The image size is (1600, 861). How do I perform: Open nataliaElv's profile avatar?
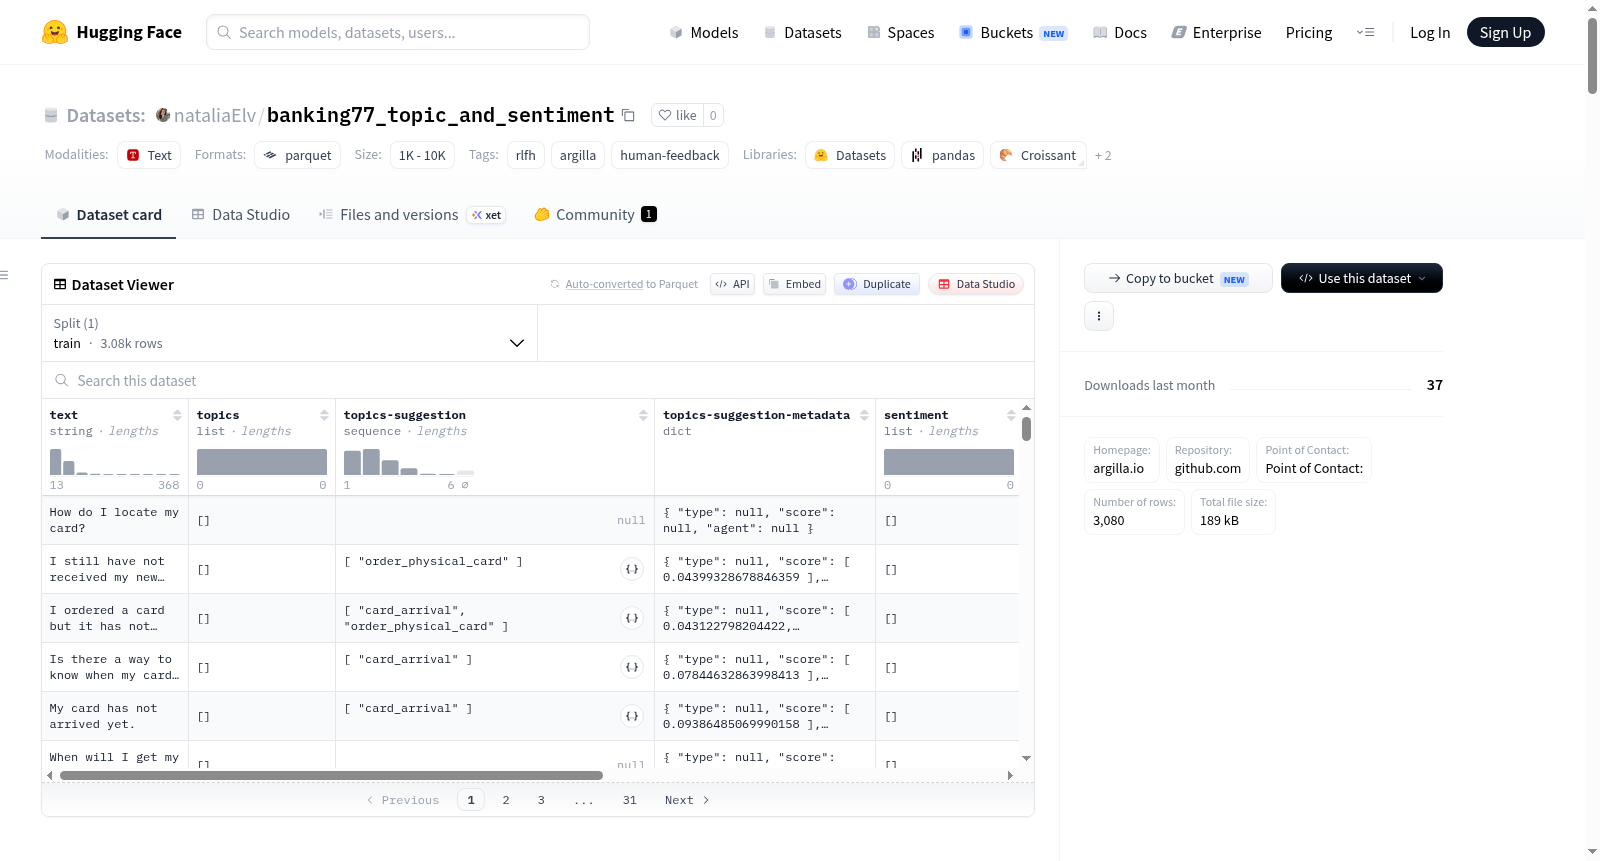(x=163, y=115)
